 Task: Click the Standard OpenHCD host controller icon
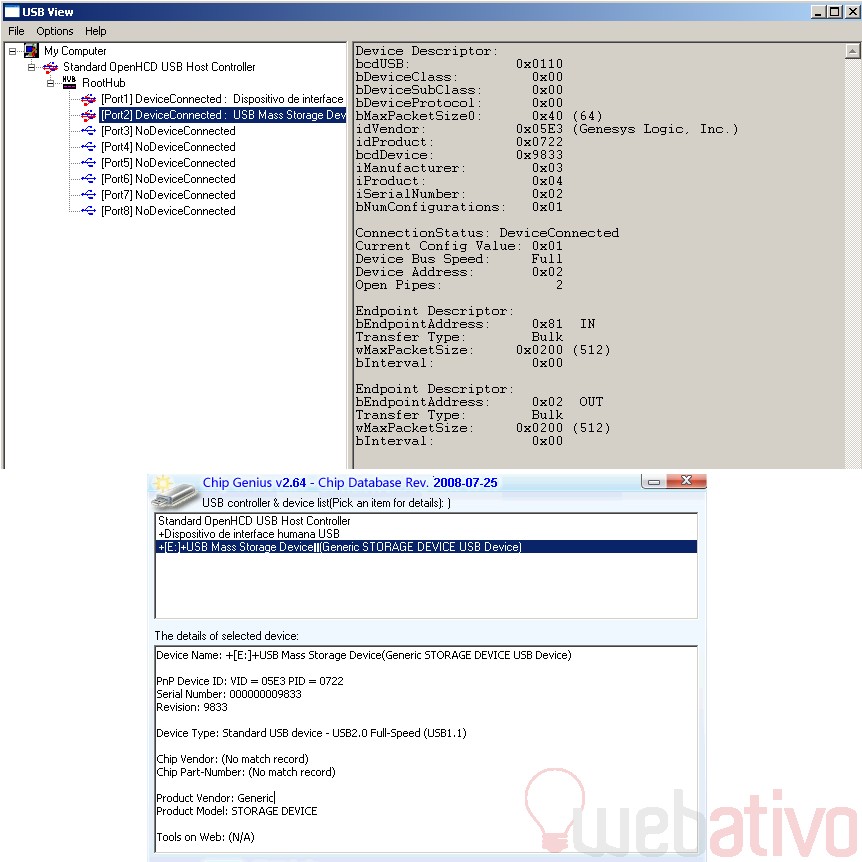(51, 67)
